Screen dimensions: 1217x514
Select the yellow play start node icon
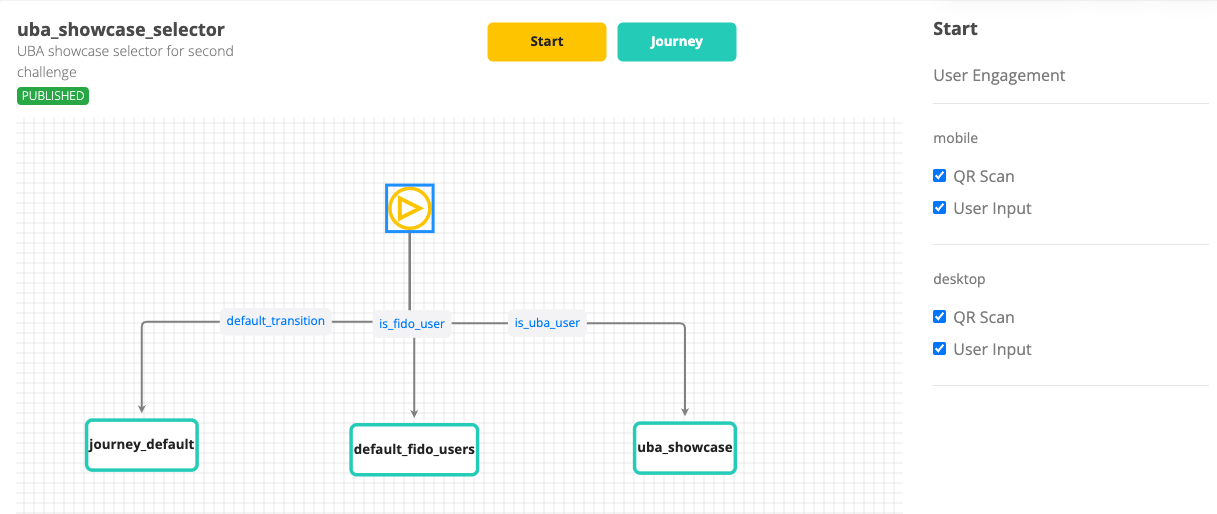(410, 209)
